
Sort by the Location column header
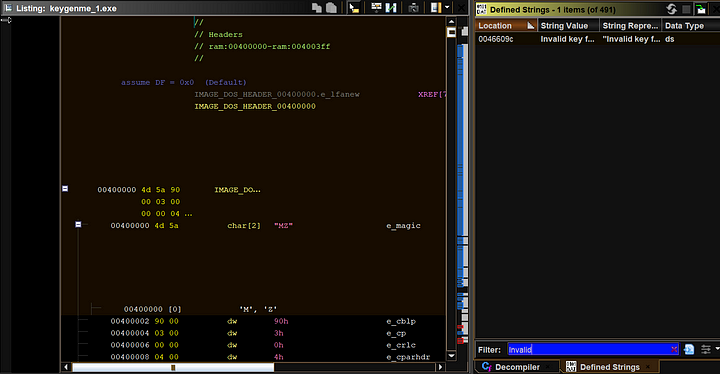click(x=506, y=26)
